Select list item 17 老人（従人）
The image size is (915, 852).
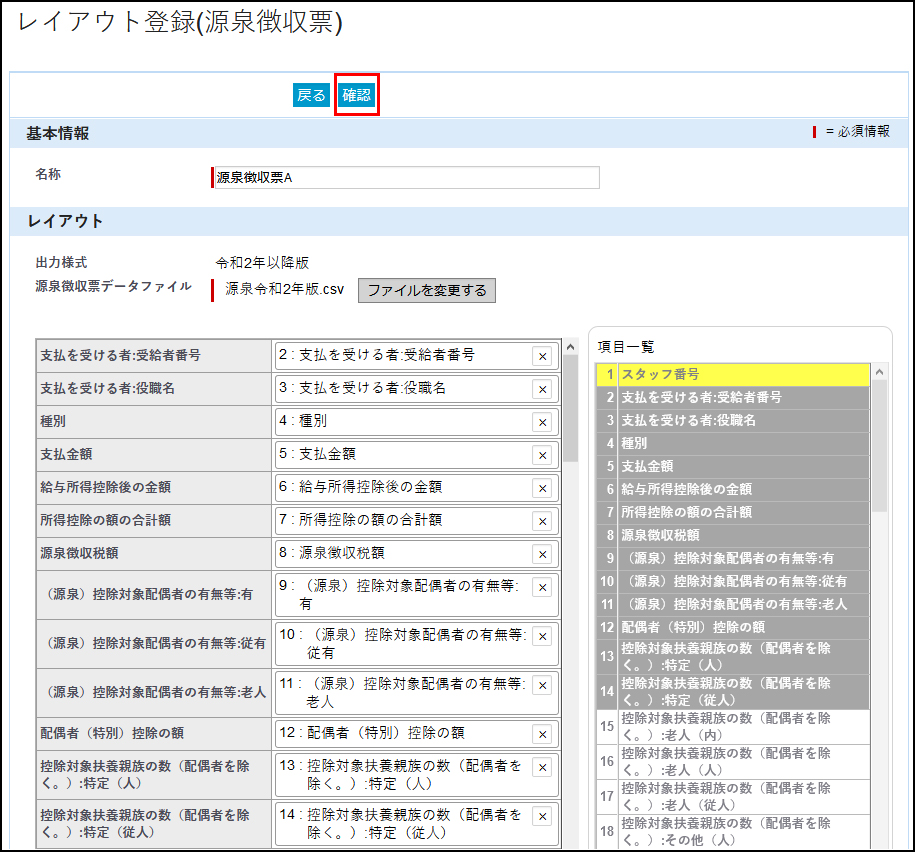coord(733,797)
